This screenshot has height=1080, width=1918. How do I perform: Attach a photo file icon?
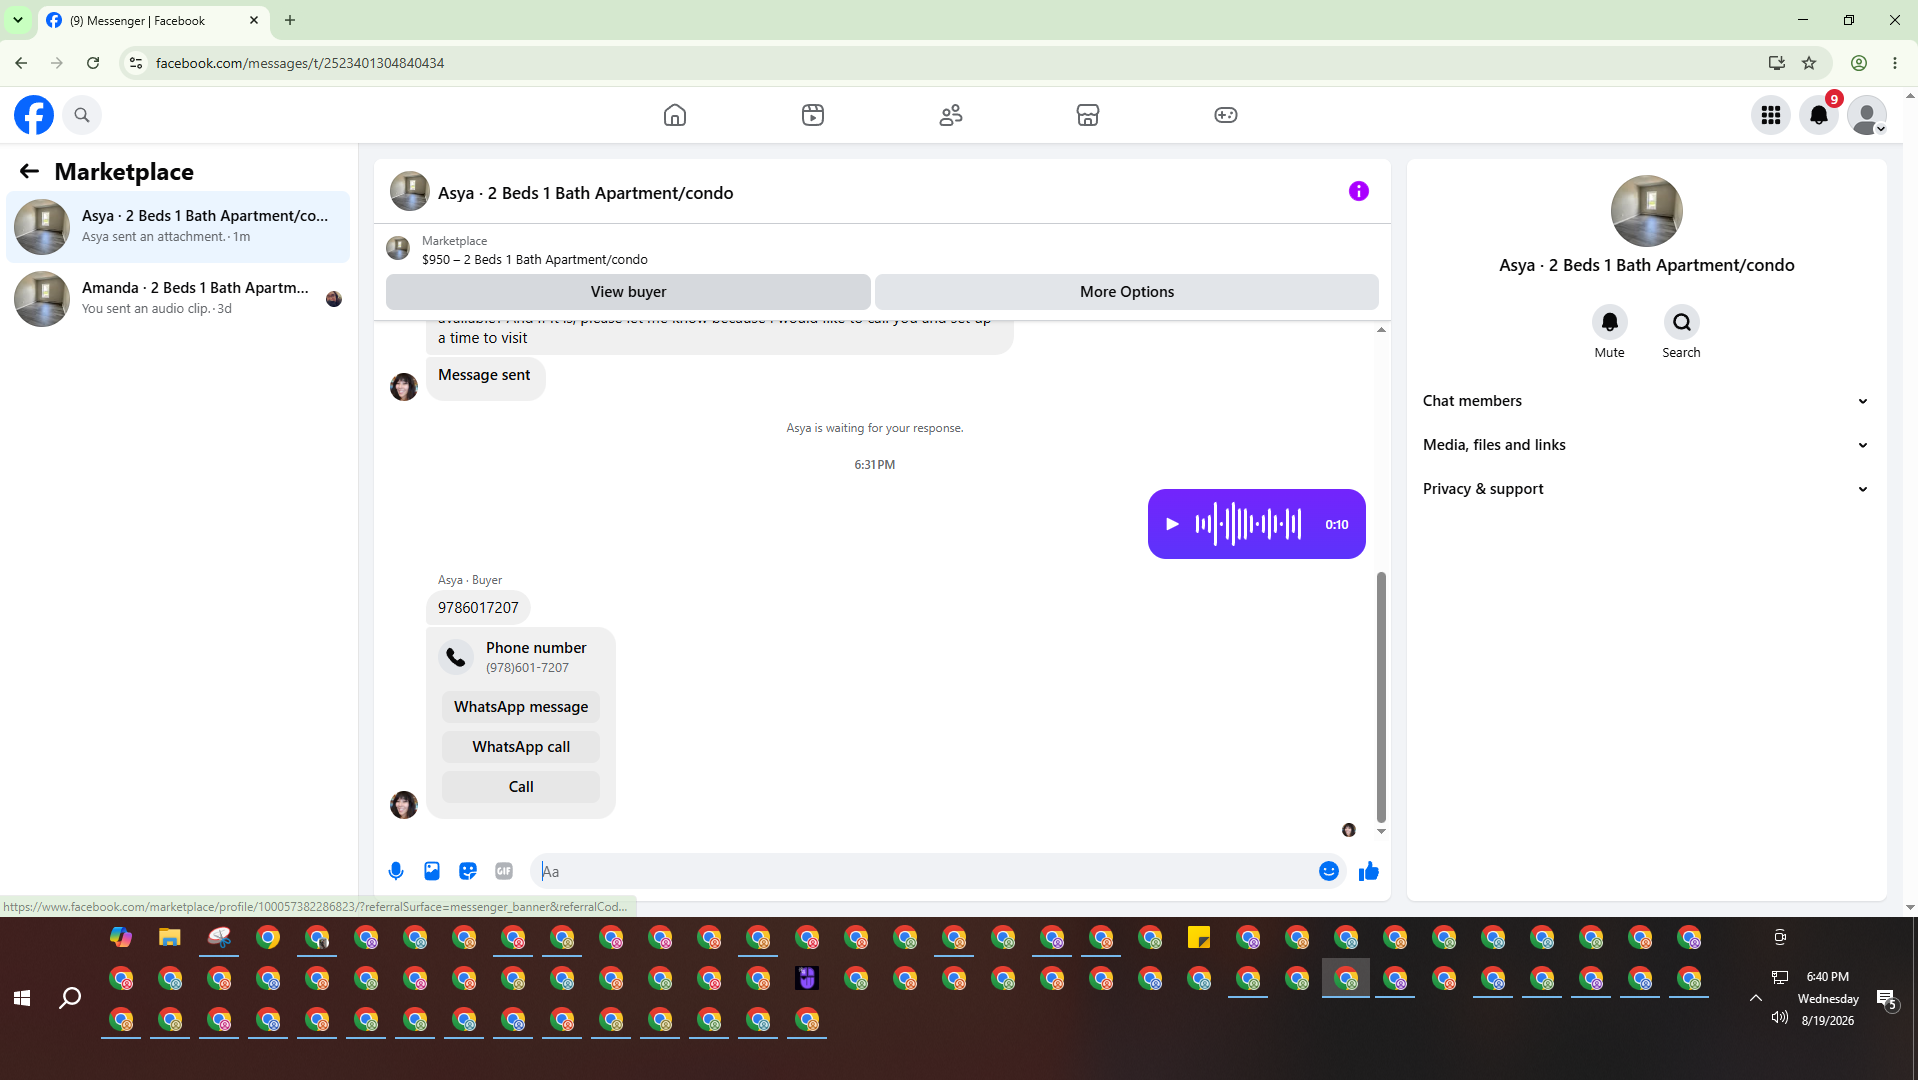432,871
